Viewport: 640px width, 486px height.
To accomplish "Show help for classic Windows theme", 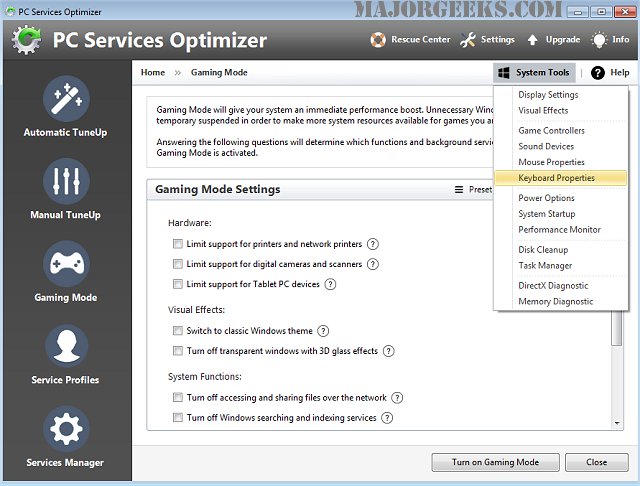I will point(323,331).
